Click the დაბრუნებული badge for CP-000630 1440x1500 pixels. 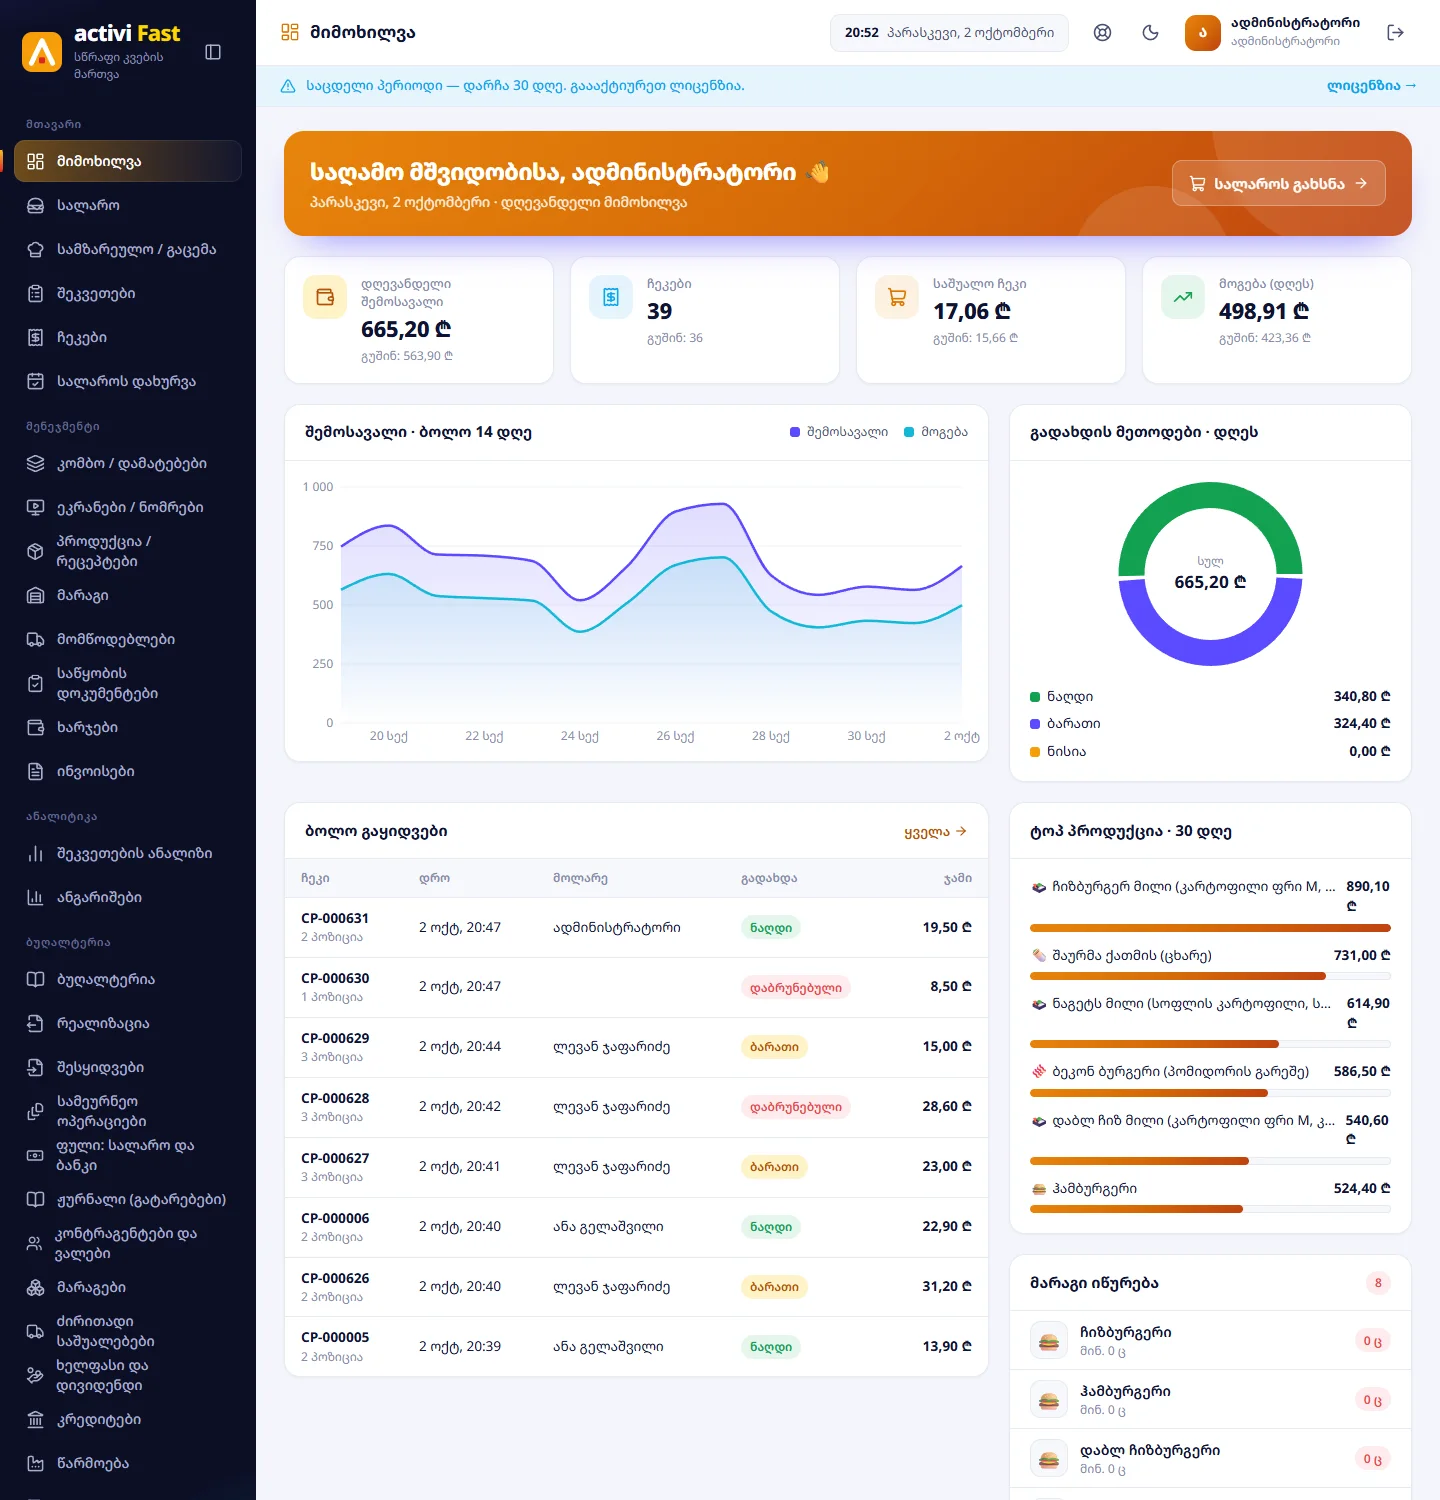(796, 987)
